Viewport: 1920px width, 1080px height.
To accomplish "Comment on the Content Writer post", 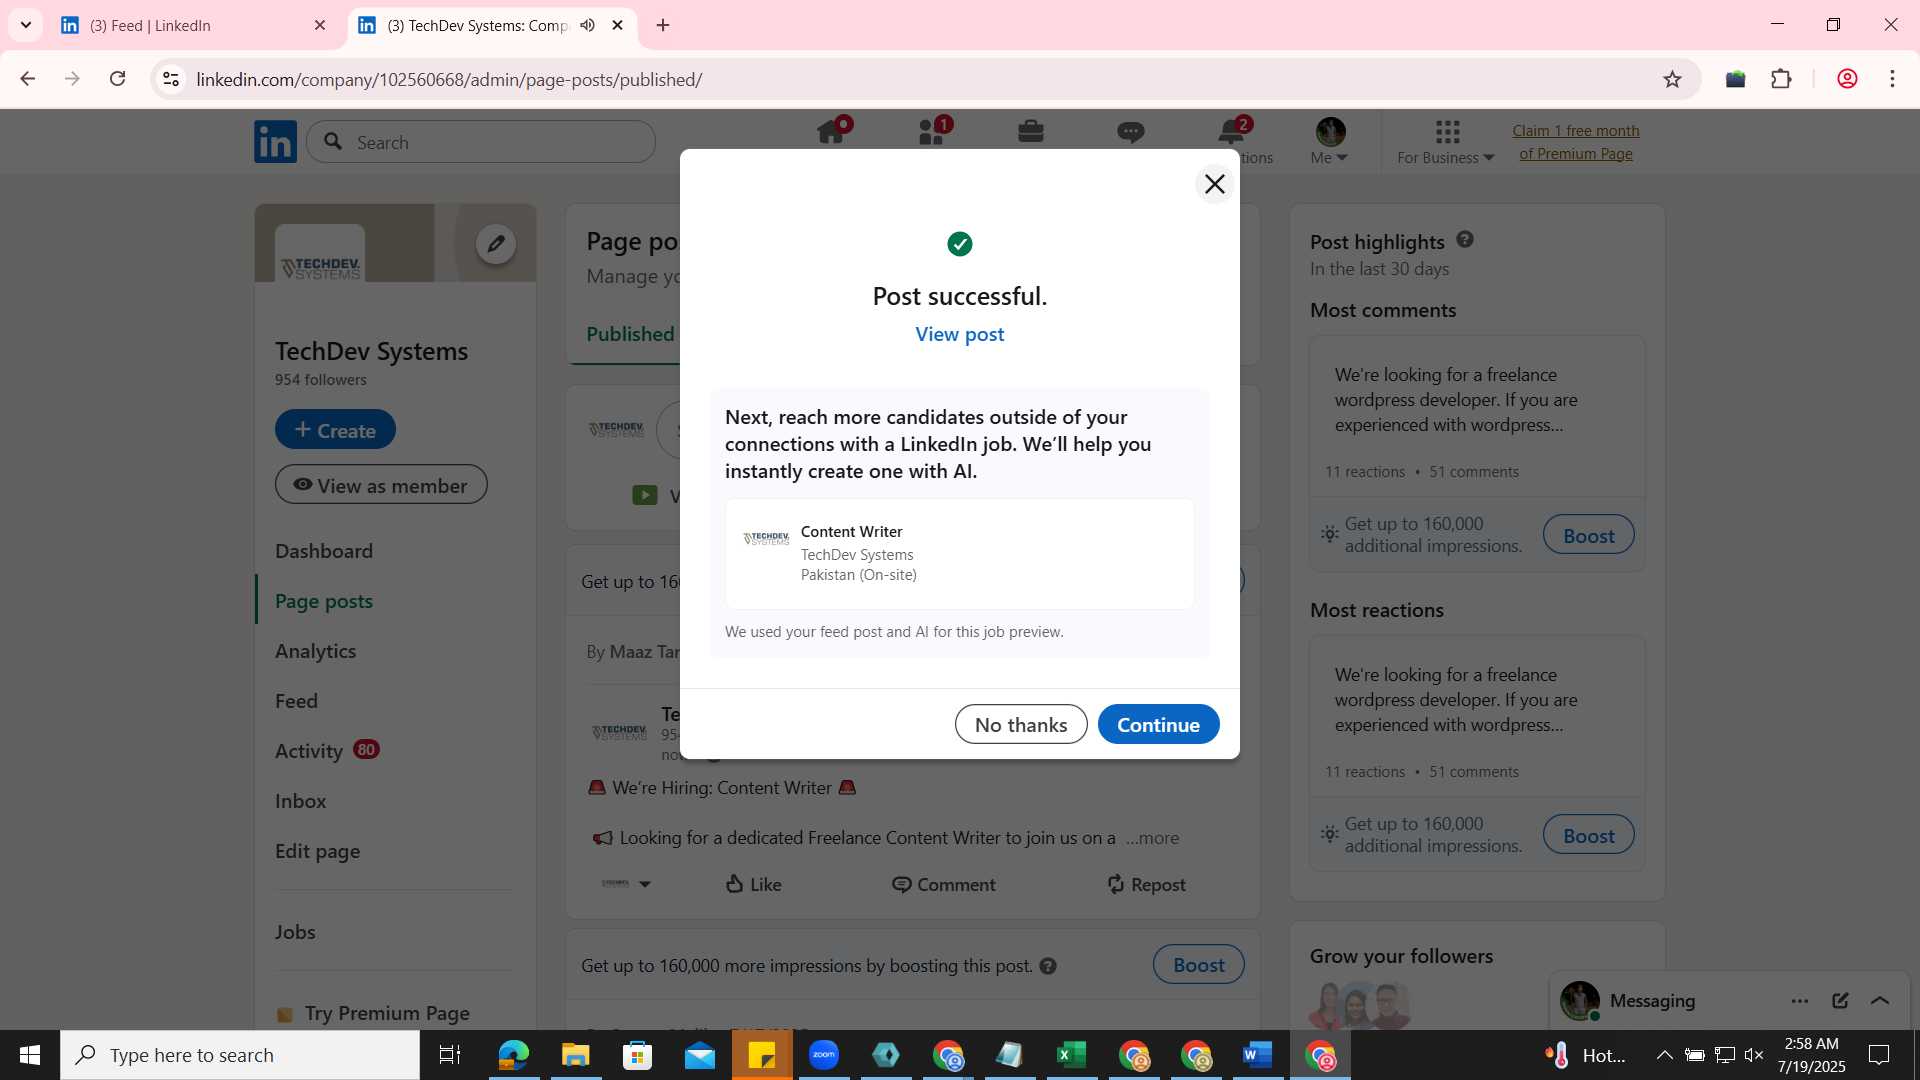I will pos(943,884).
